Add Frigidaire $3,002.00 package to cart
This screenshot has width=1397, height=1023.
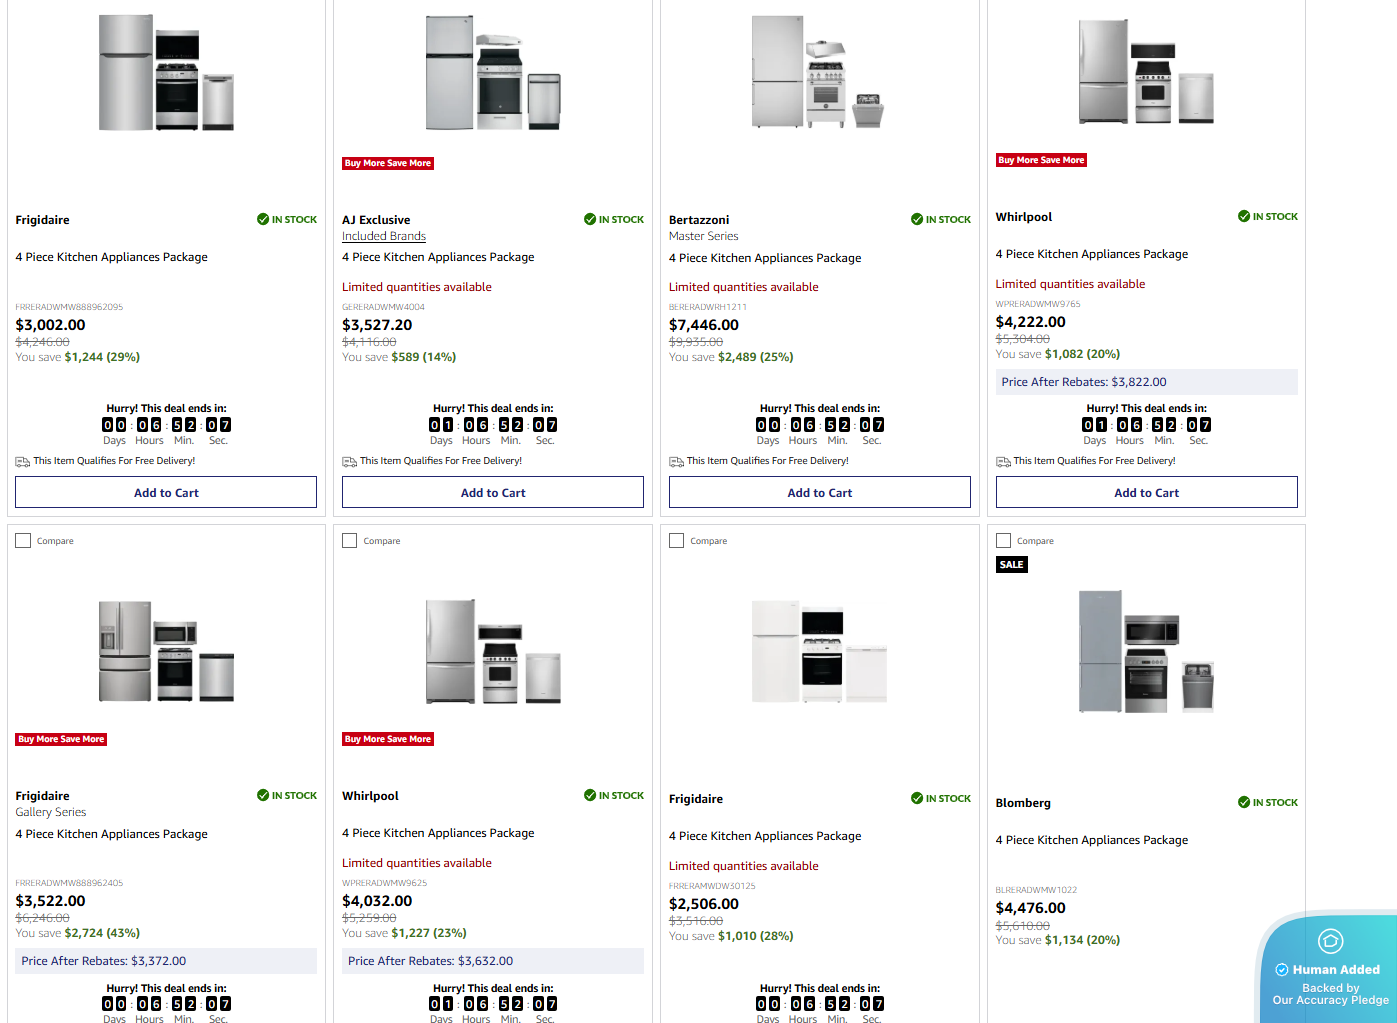166,492
